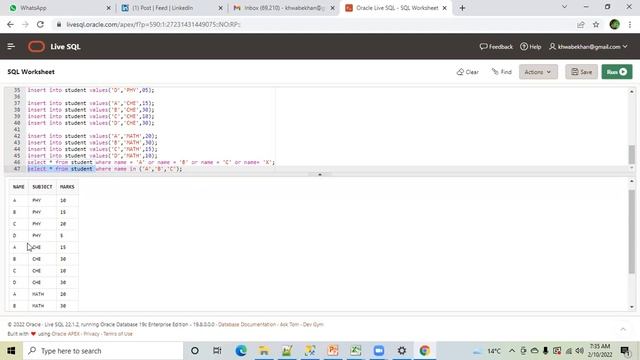The height and width of the screenshot is (360, 640).
Task: Open the Help link in header
Action: tap(531, 47)
